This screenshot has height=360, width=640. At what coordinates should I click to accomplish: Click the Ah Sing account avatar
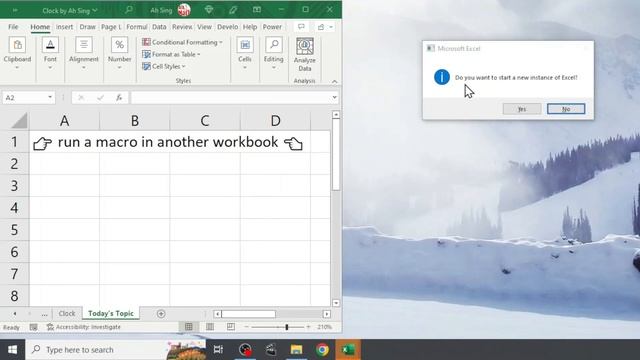click(x=184, y=10)
